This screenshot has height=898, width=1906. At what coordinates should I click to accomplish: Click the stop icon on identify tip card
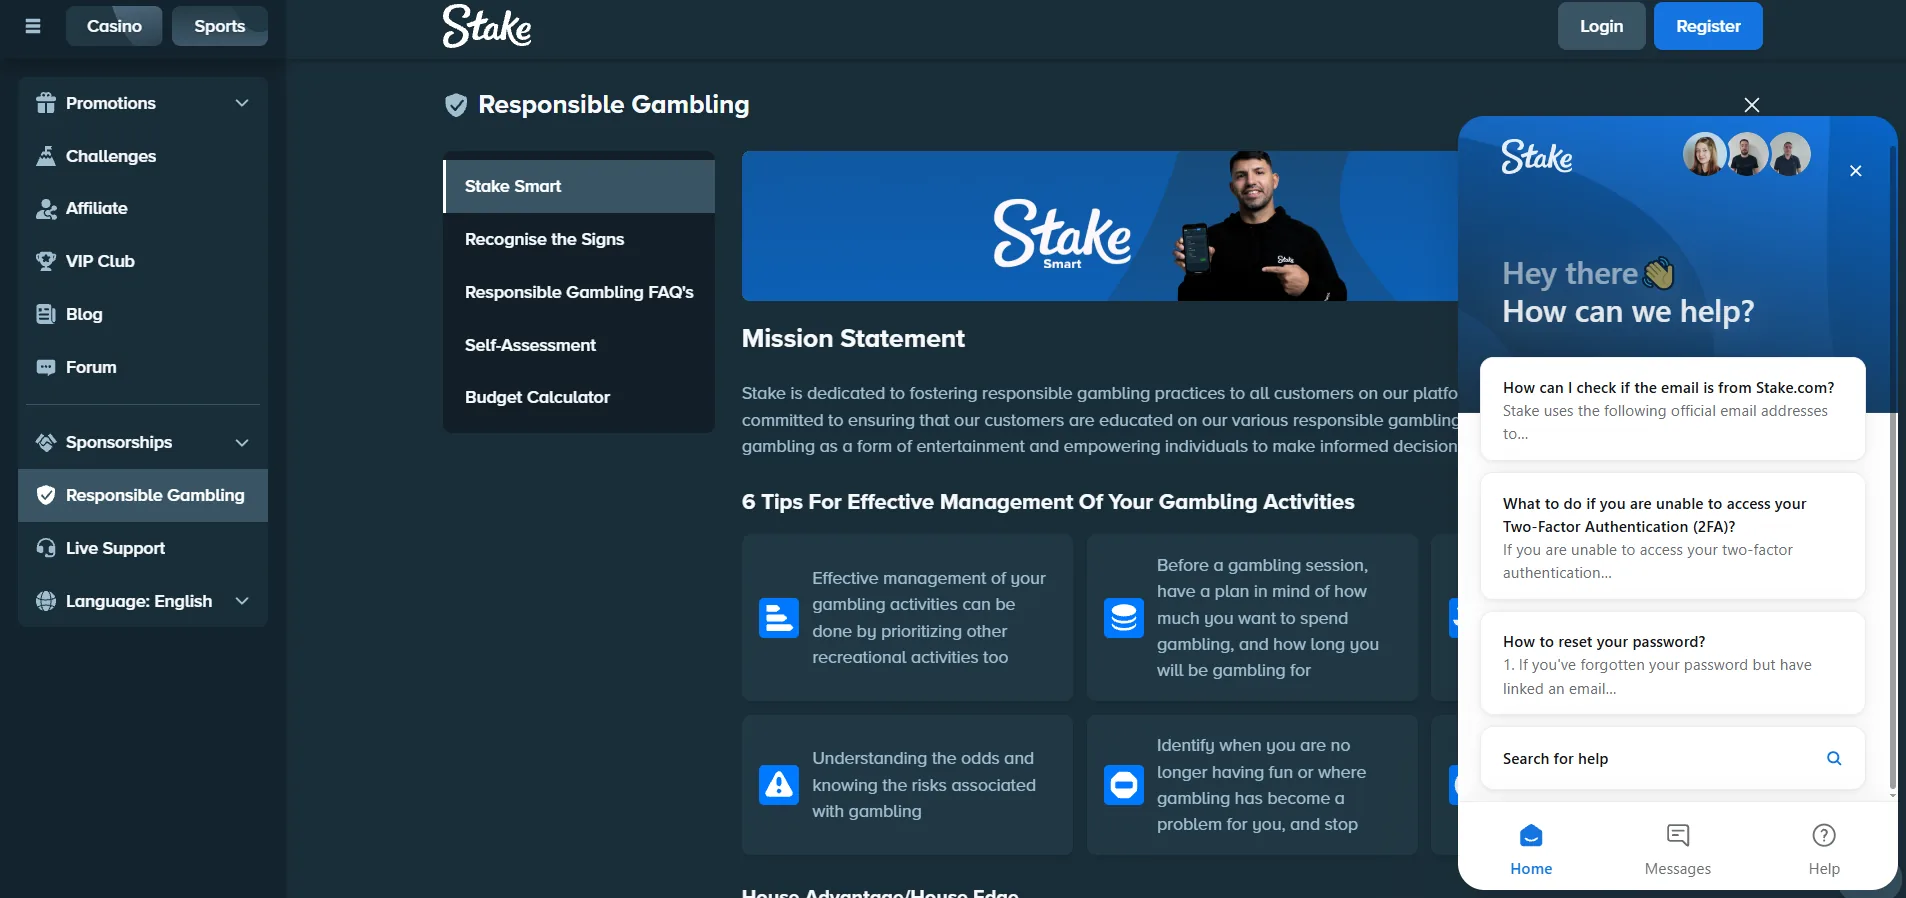(1124, 785)
